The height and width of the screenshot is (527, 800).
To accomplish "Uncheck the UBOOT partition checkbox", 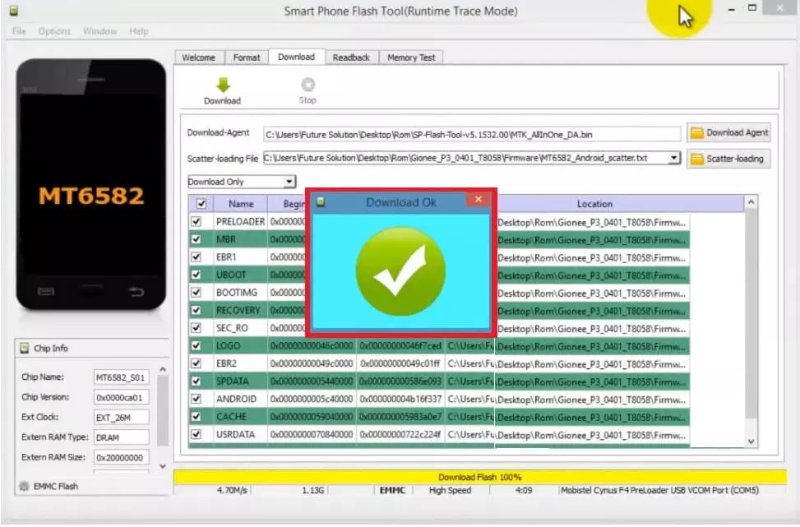I will coord(196,274).
